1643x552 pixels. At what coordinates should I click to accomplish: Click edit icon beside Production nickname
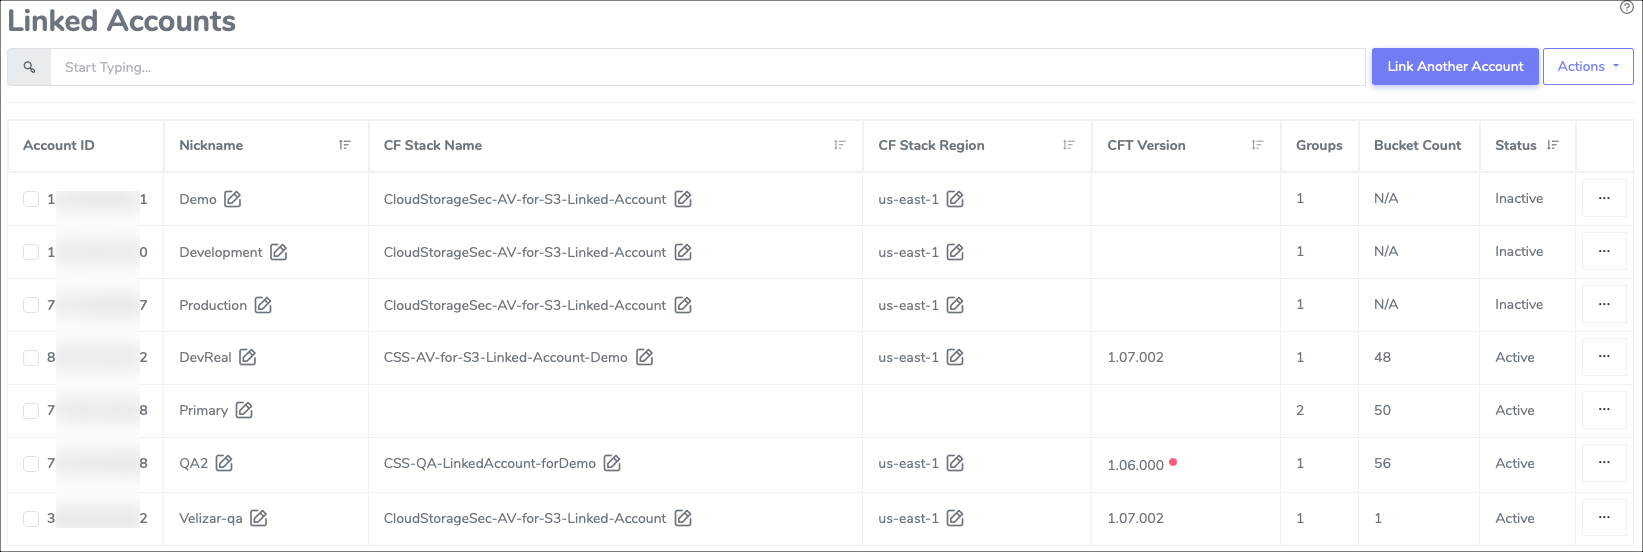263,305
